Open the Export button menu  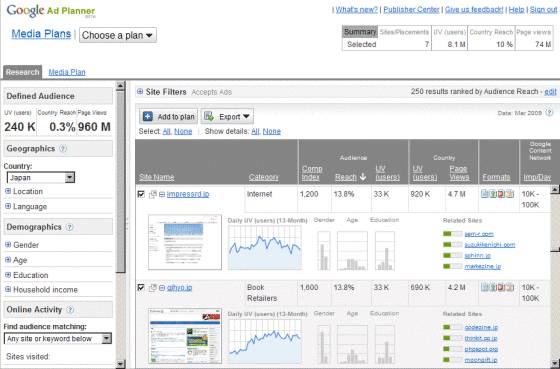(x=227, y=116)
